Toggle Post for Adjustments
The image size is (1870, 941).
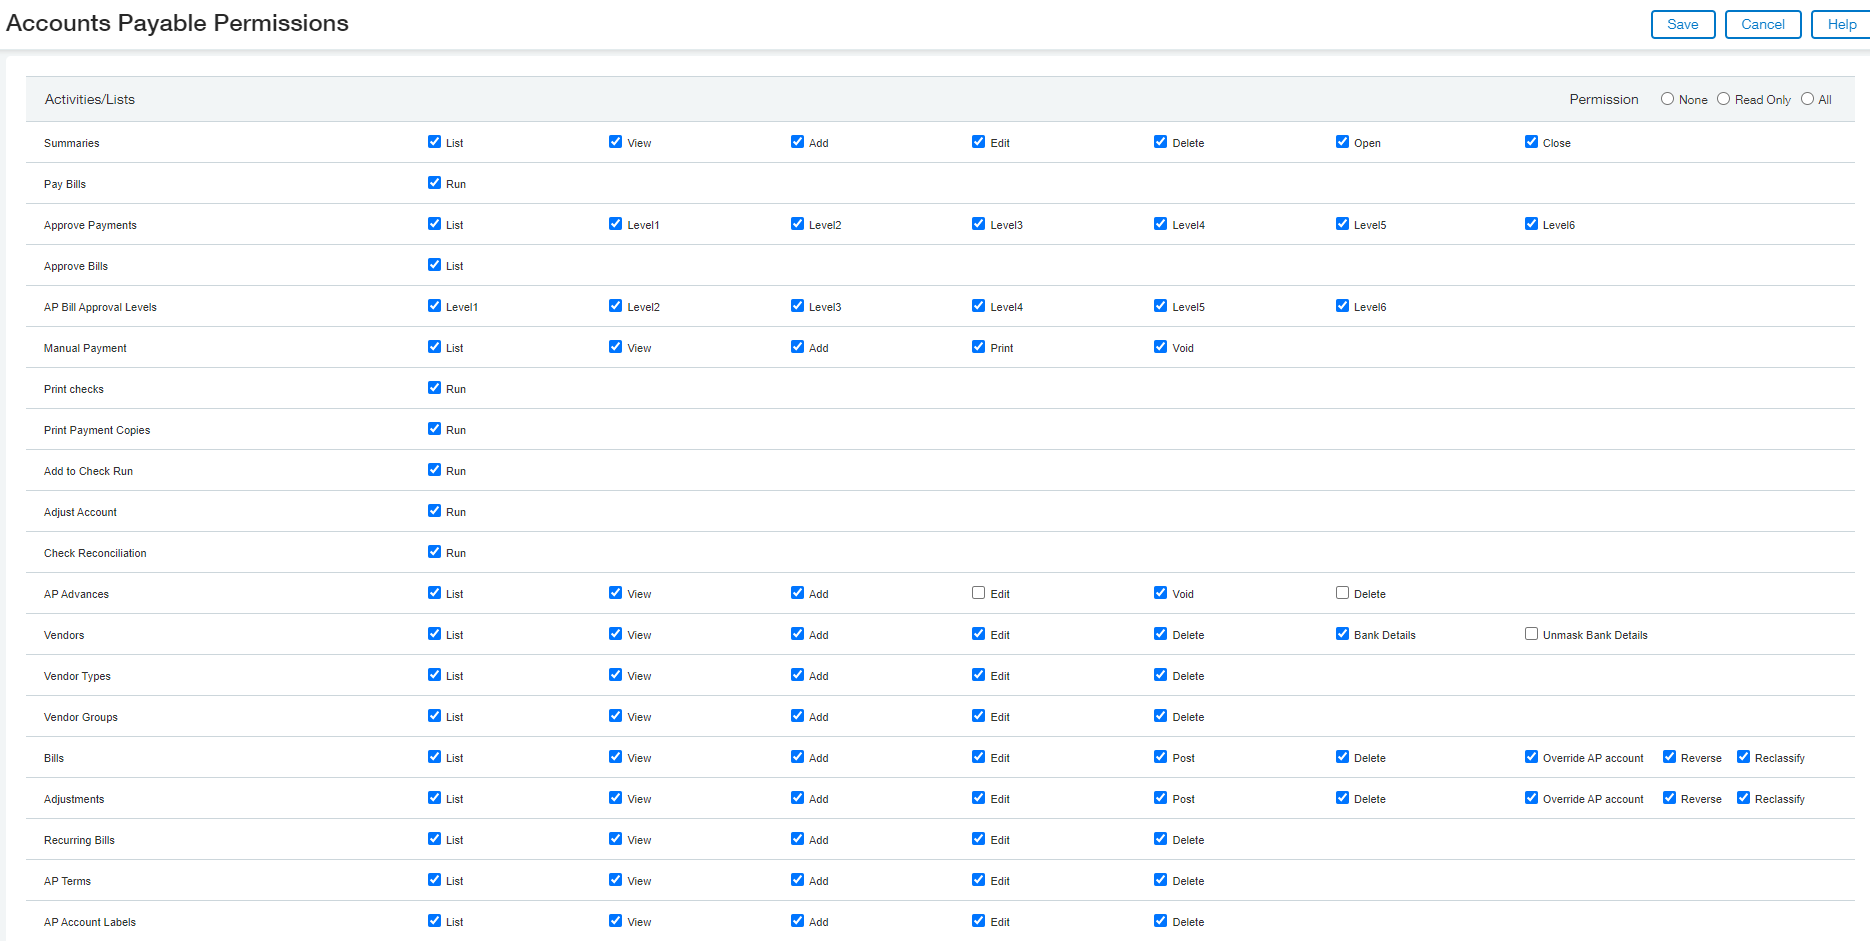click(1160, 798)
